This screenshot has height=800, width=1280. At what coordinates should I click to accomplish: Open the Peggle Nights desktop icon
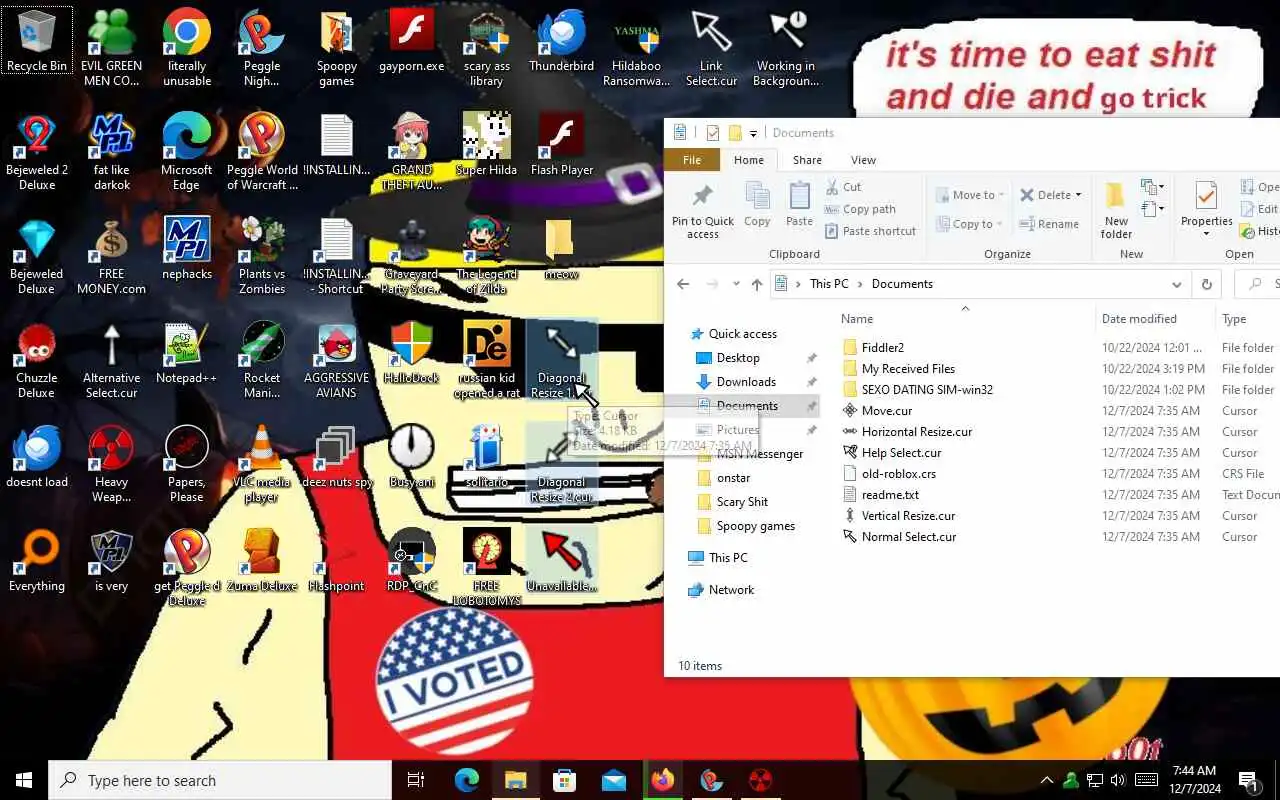[261, 46]
